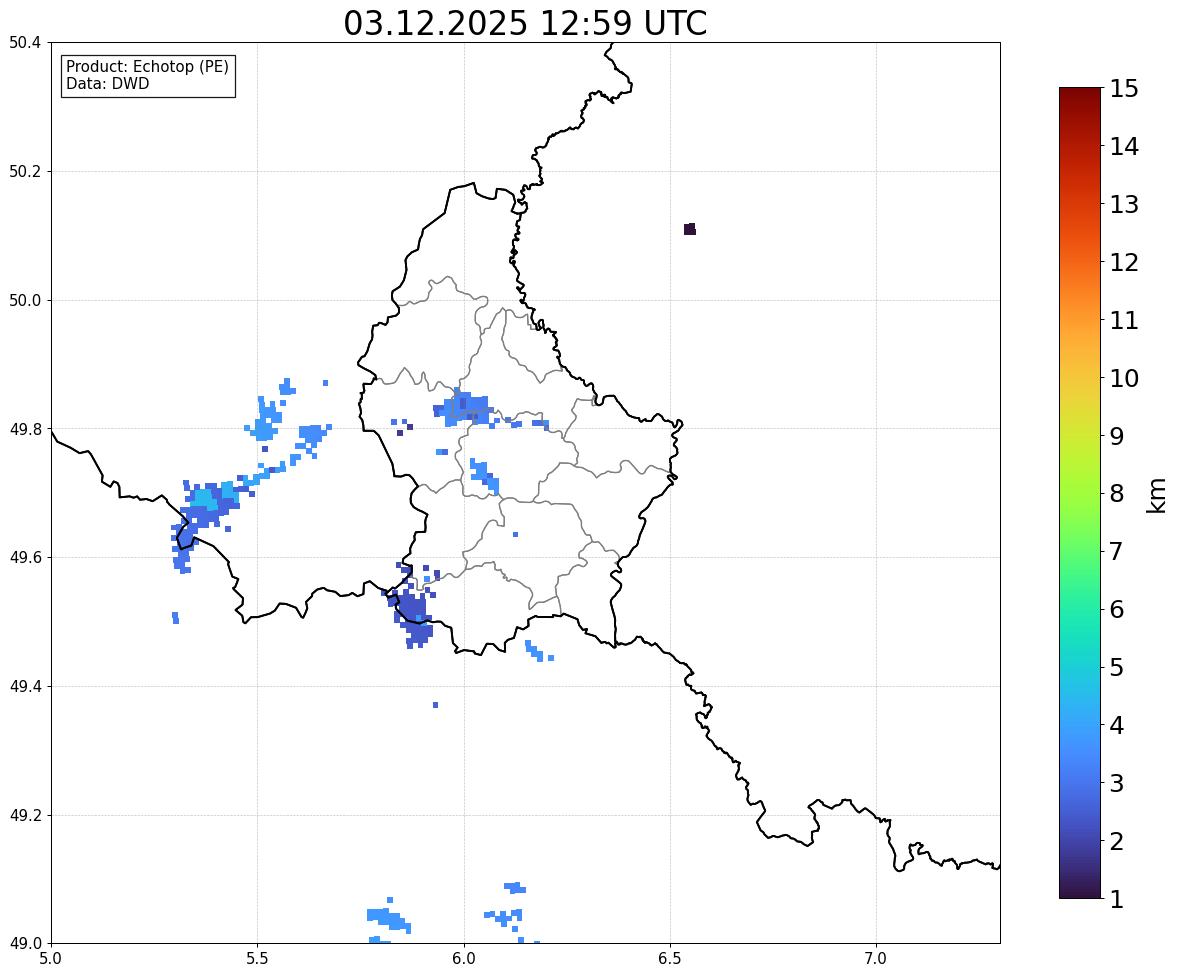Click the x-axis label 6.0
Screen dimensions: 1178x976
[464, 959]
